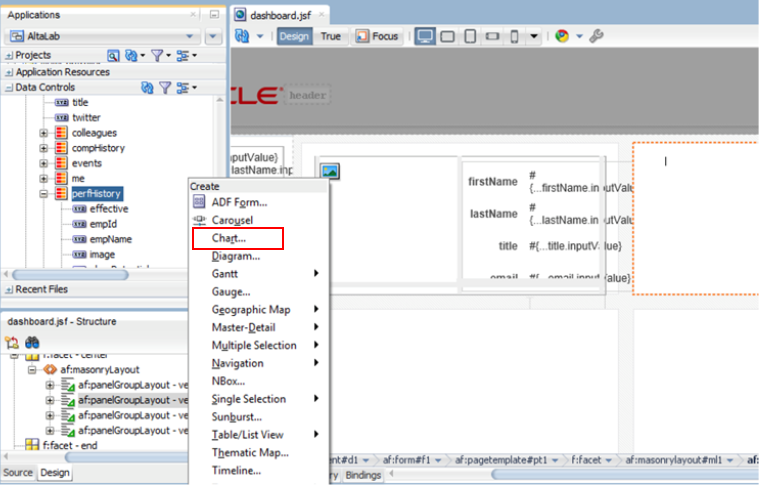Click the Projects search icon
Image resolution: width=760 pixels, height=486 pixels.
[x=113, y=56]
